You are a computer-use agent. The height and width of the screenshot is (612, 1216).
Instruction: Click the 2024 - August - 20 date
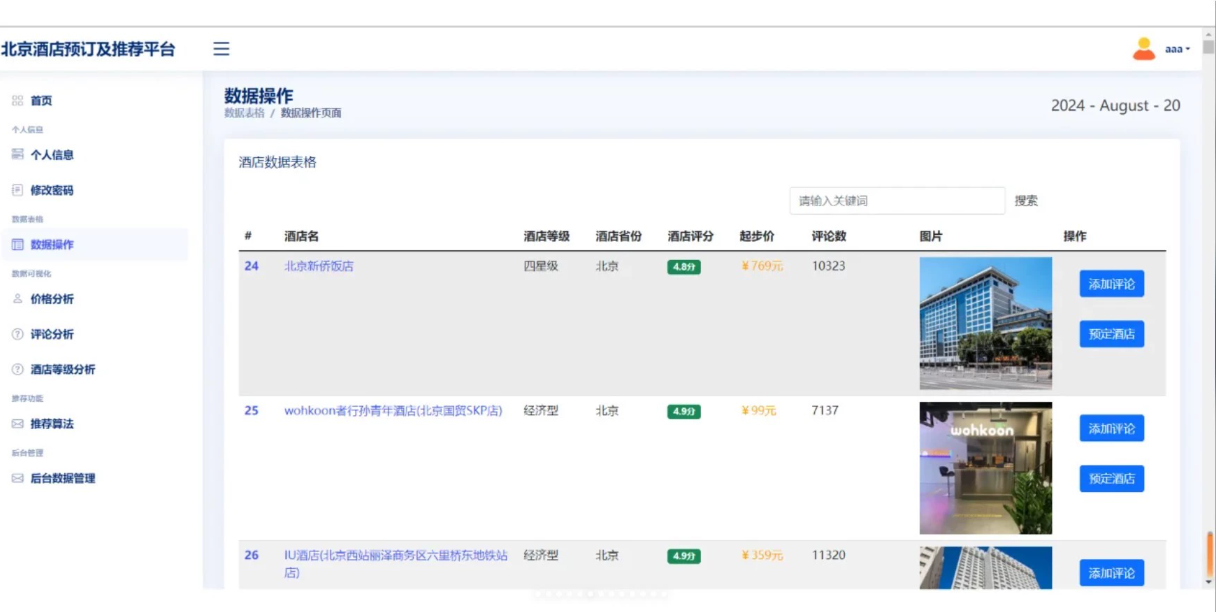[1115, 106]
